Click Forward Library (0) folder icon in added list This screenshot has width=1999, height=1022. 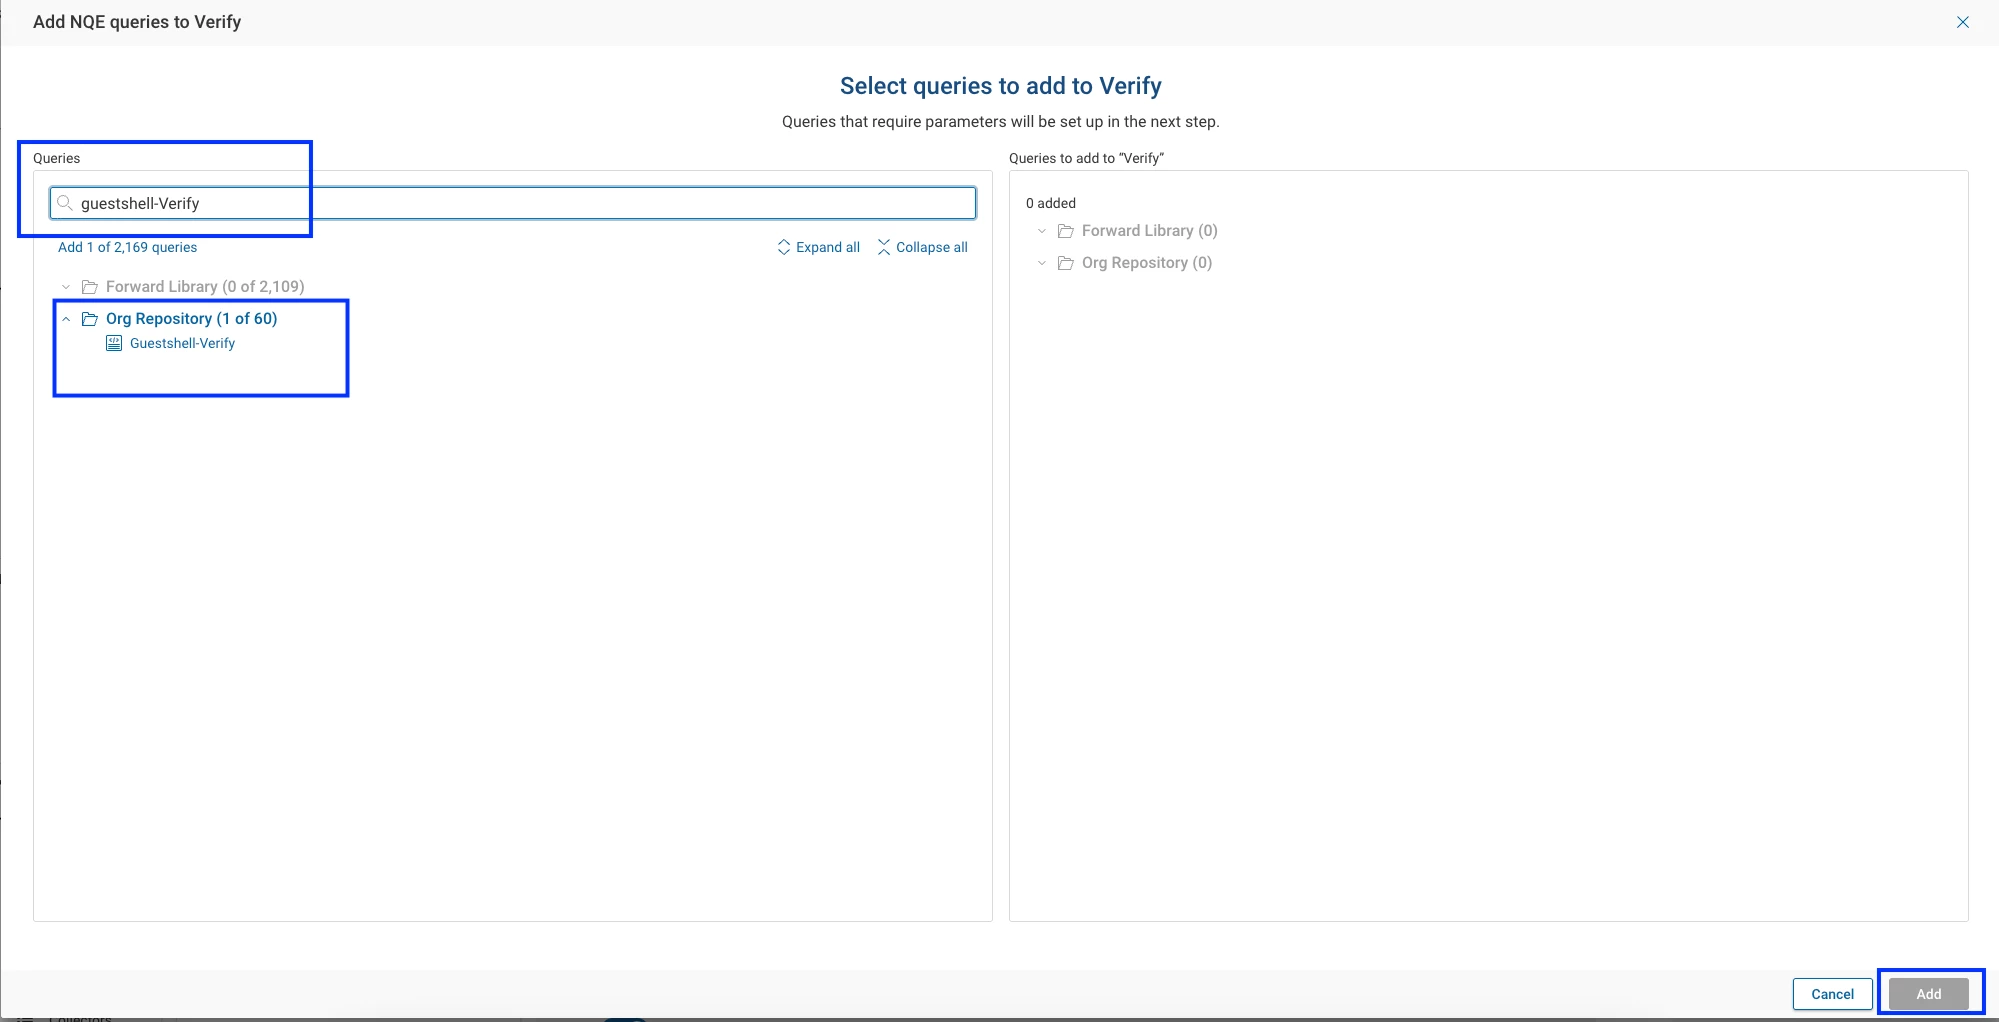coord(1065,231)
